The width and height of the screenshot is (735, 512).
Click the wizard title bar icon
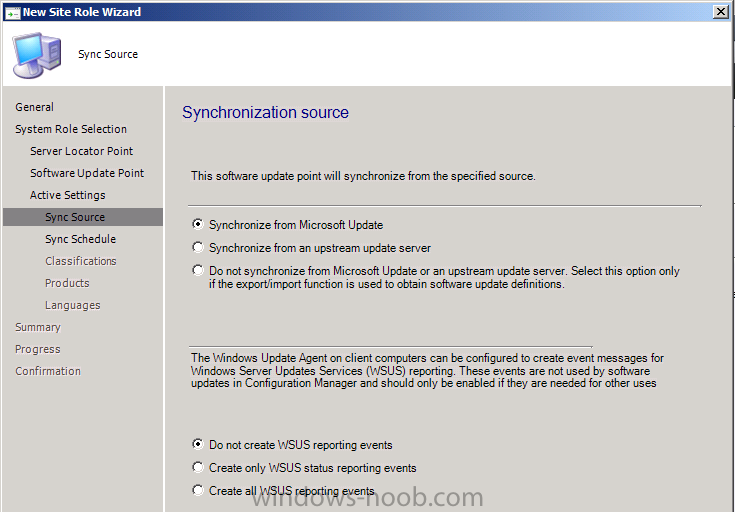[x=12, y=12]
